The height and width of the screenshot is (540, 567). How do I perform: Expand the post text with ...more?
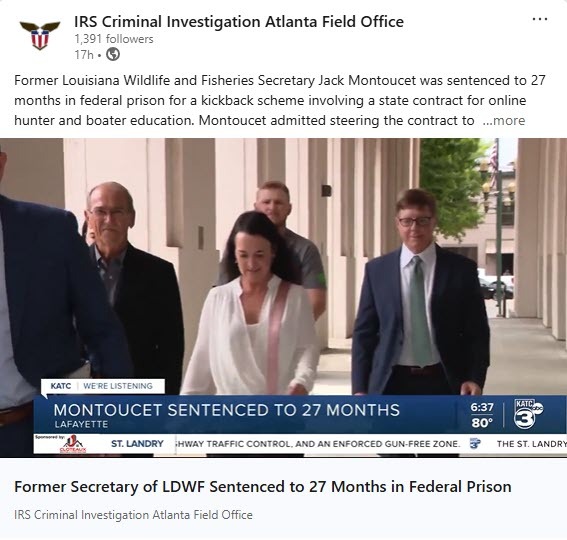click(x=504, y=120)
